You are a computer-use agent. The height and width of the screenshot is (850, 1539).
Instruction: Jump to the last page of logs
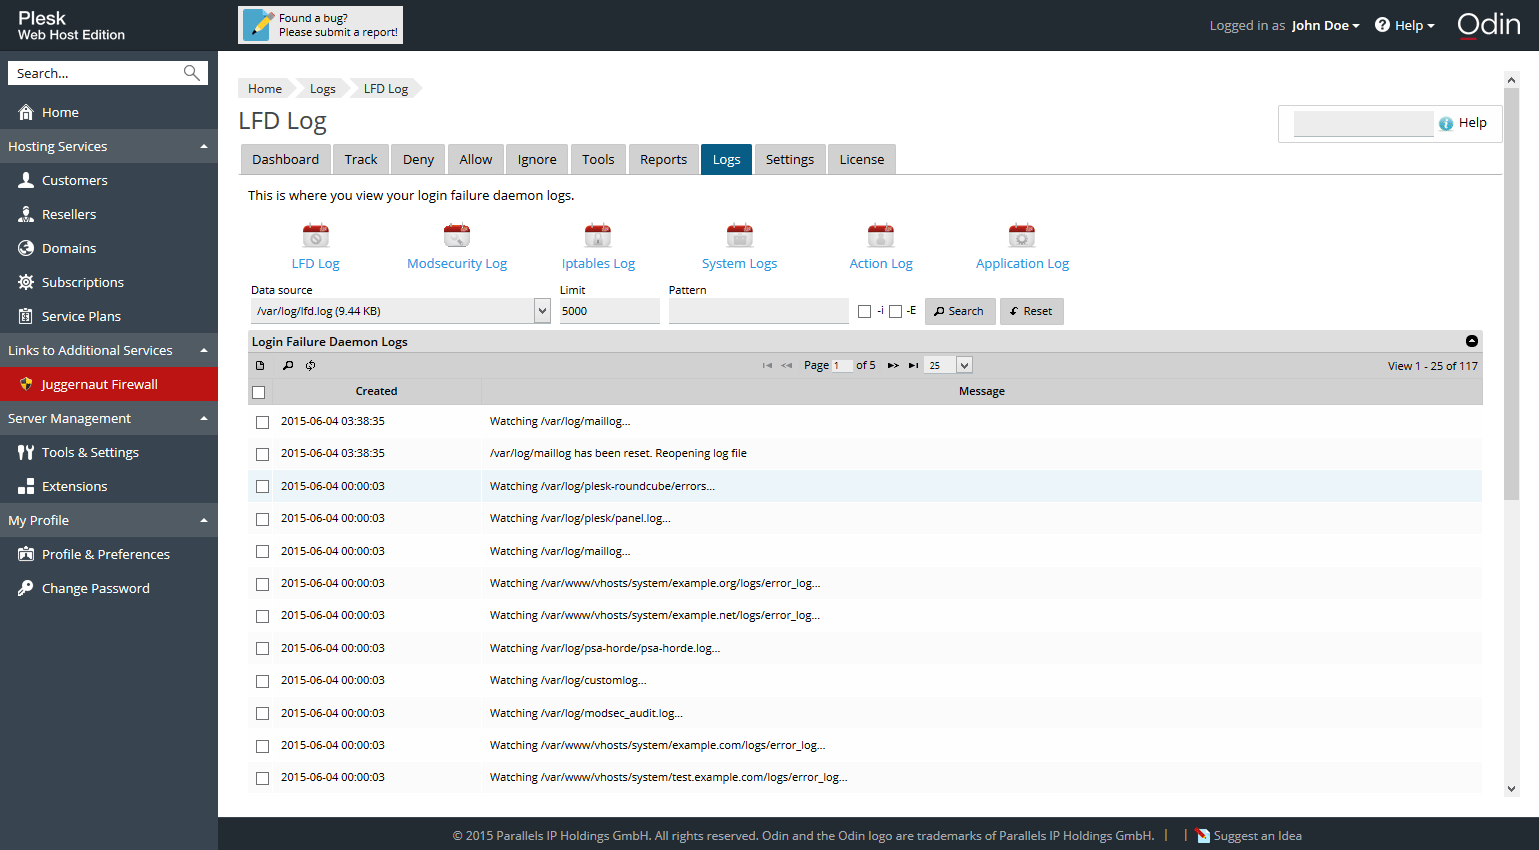913,366
